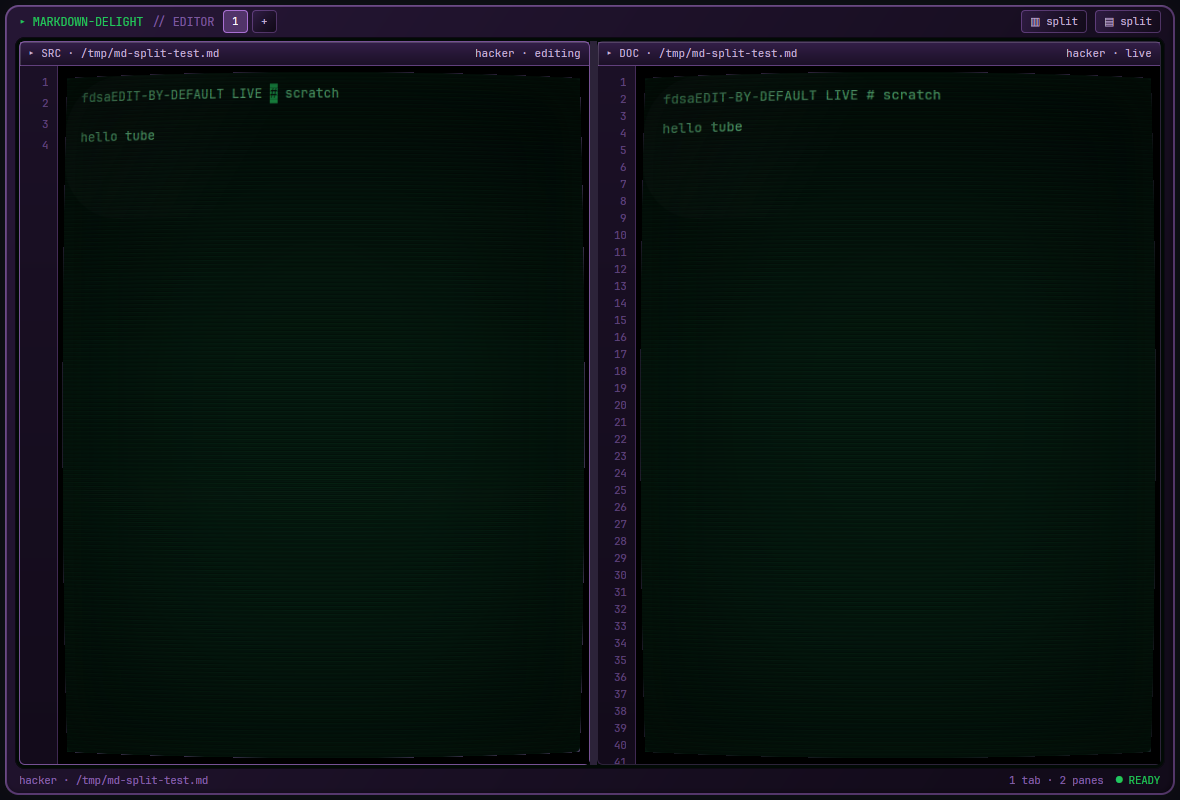Click 'fdsaEDIT-BY-DEFAULT LIVE # scratch' in the DOC pane

[801, 96]
